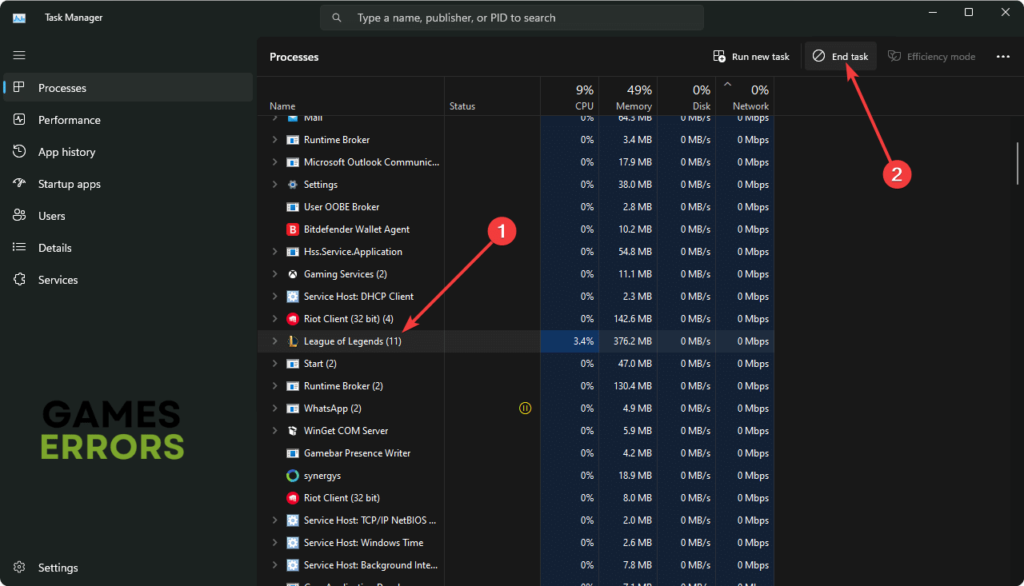Expand the League of Legends (11) group
The height and width of the screenshot is (586, 1024).
pos(274,341)
